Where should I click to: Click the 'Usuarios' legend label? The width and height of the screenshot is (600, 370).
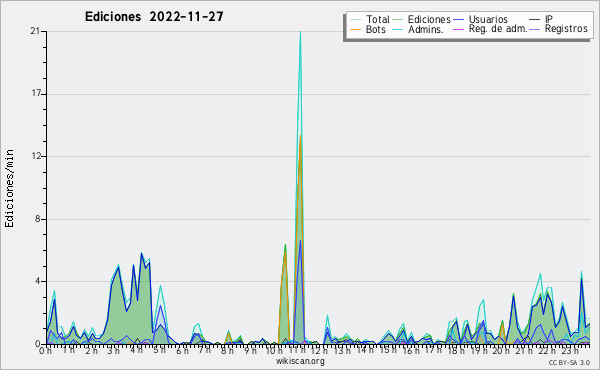tap(488, 19)
